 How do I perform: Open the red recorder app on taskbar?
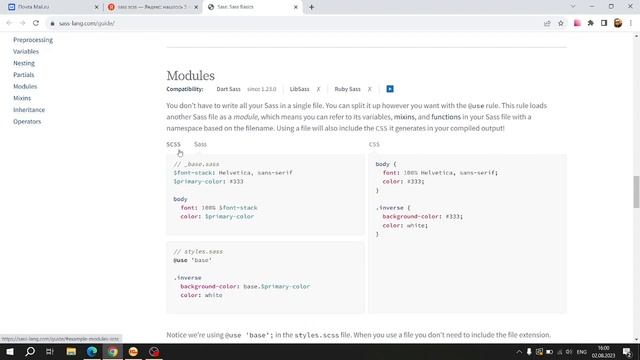[154, 351]
